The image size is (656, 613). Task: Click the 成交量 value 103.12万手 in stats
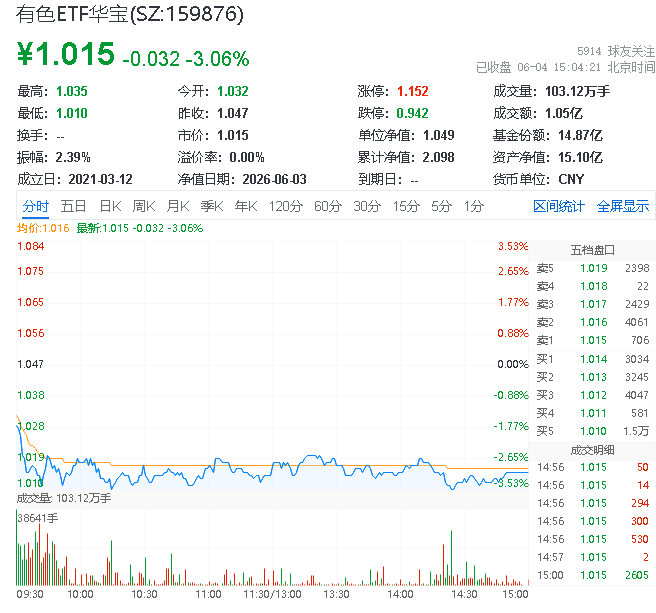(577, 91)
